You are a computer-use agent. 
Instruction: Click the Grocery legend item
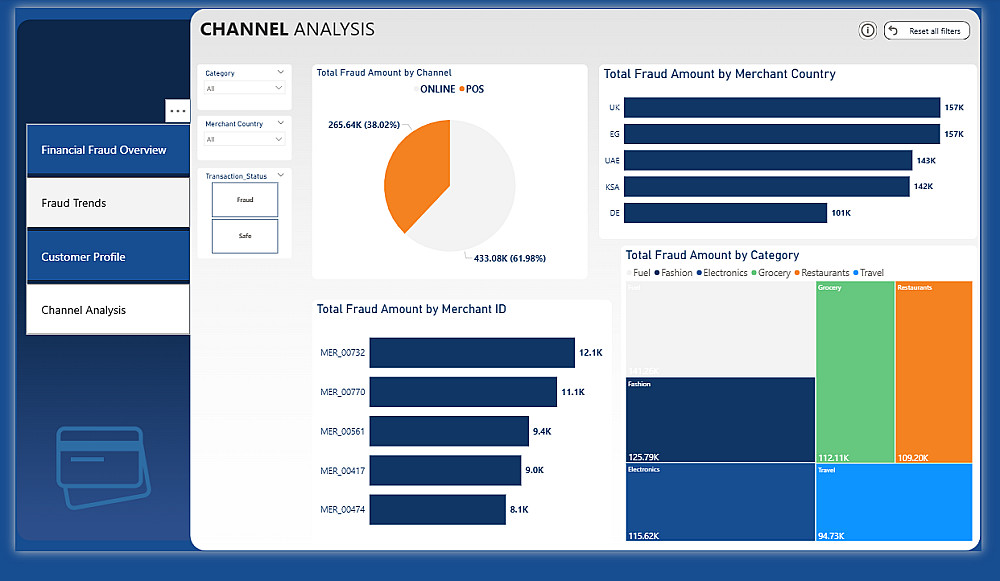click(771, 273)
